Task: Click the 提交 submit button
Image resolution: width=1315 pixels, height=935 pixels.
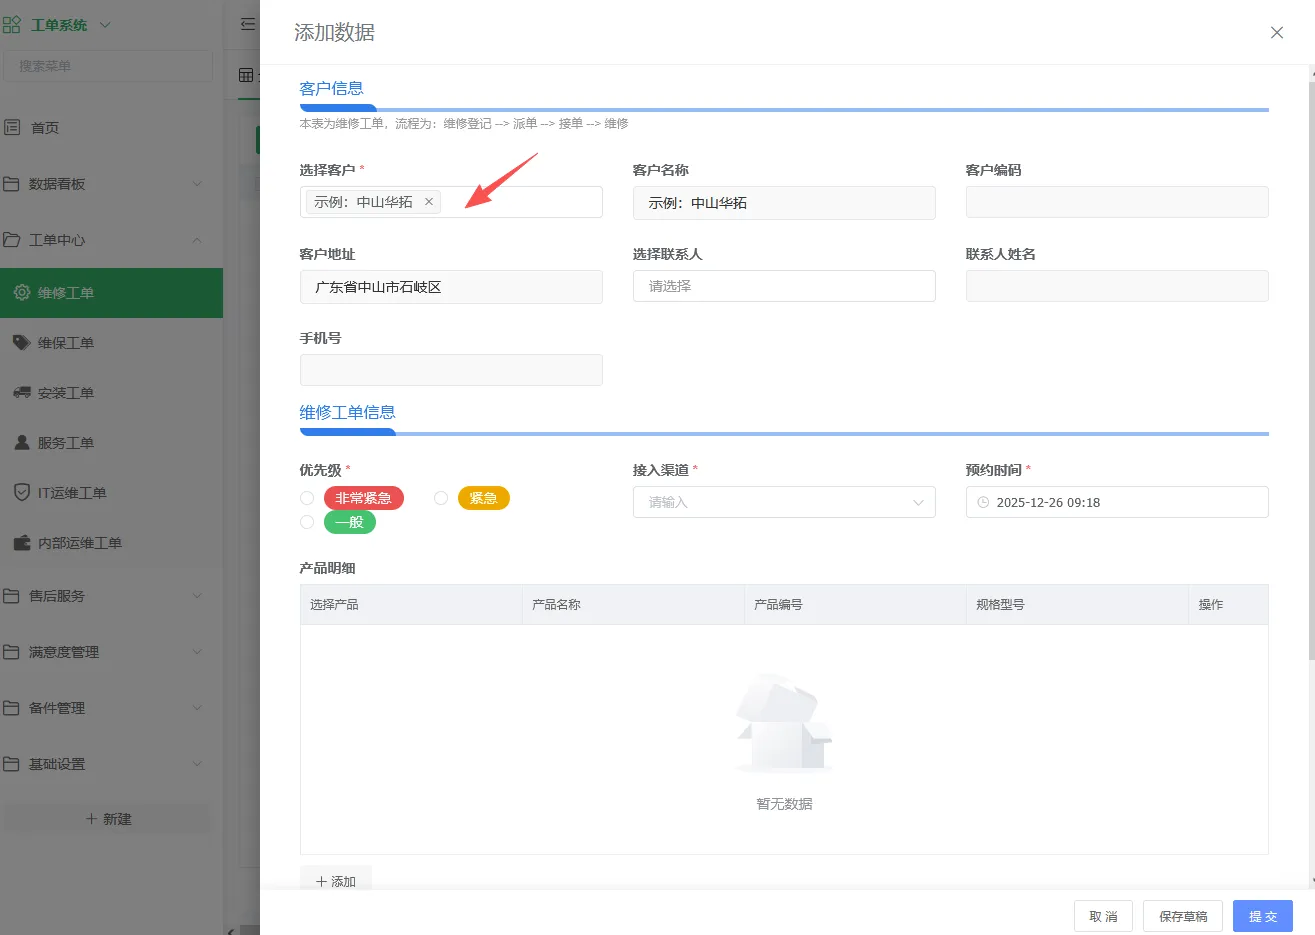Action: click(x=1262, y=915)
